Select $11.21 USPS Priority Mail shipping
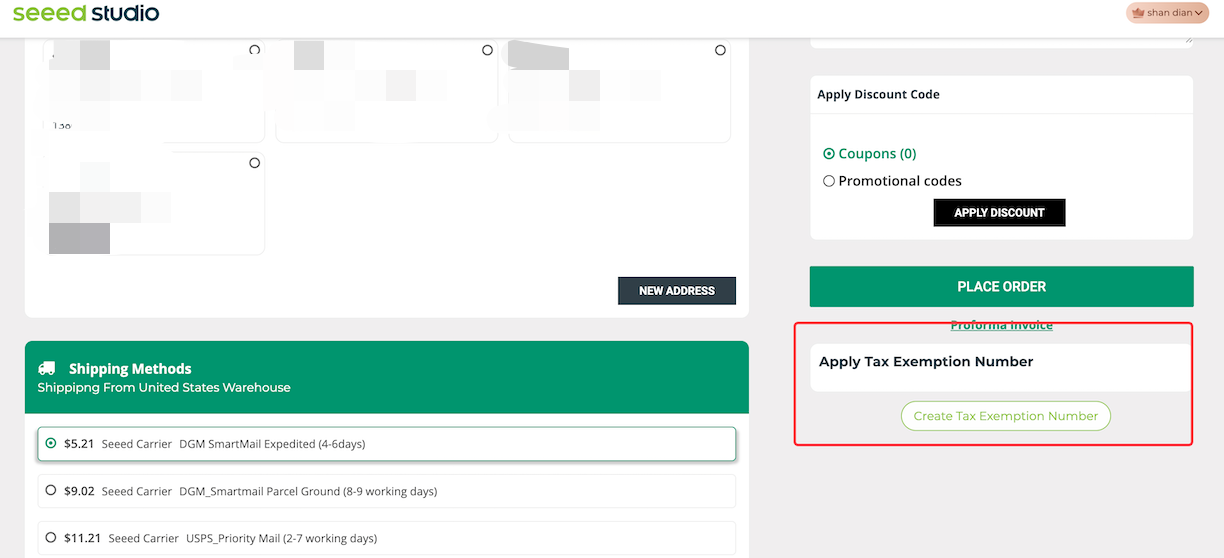Viewport: 1224px width, 558px height. (386, 538)
